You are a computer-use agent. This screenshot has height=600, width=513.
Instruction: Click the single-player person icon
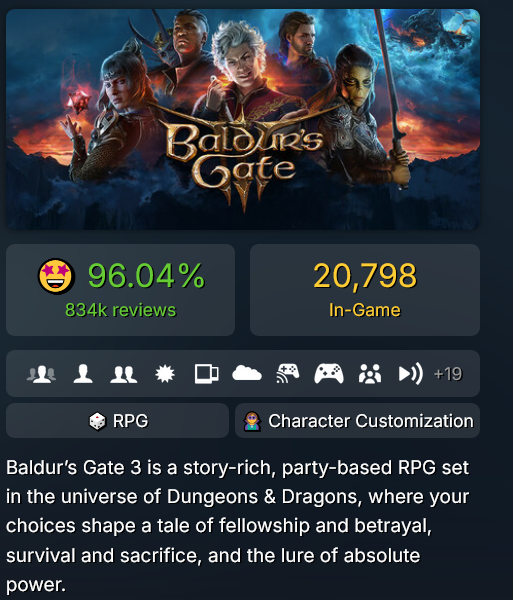pyautogui.click(x=83, y=374)
